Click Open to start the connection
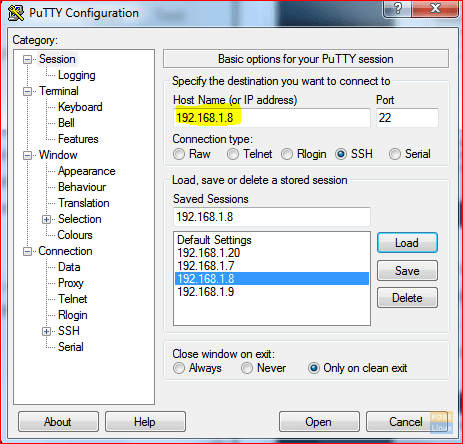 (x=319, y=422)
